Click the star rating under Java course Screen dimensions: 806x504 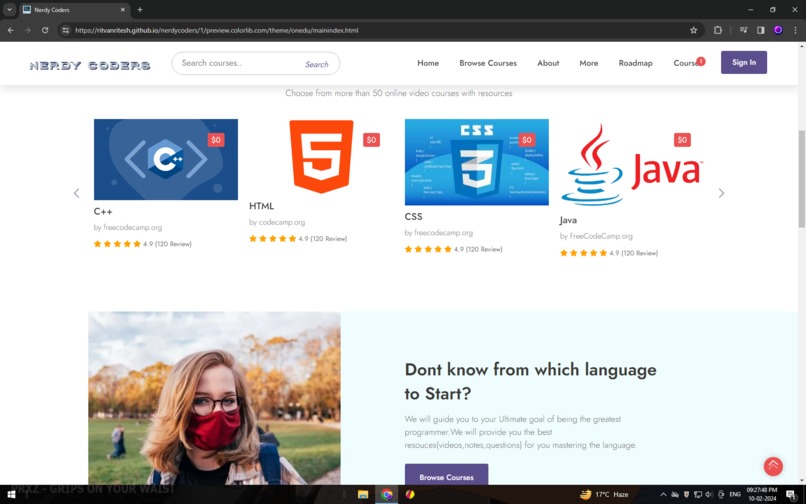point(583,253)
